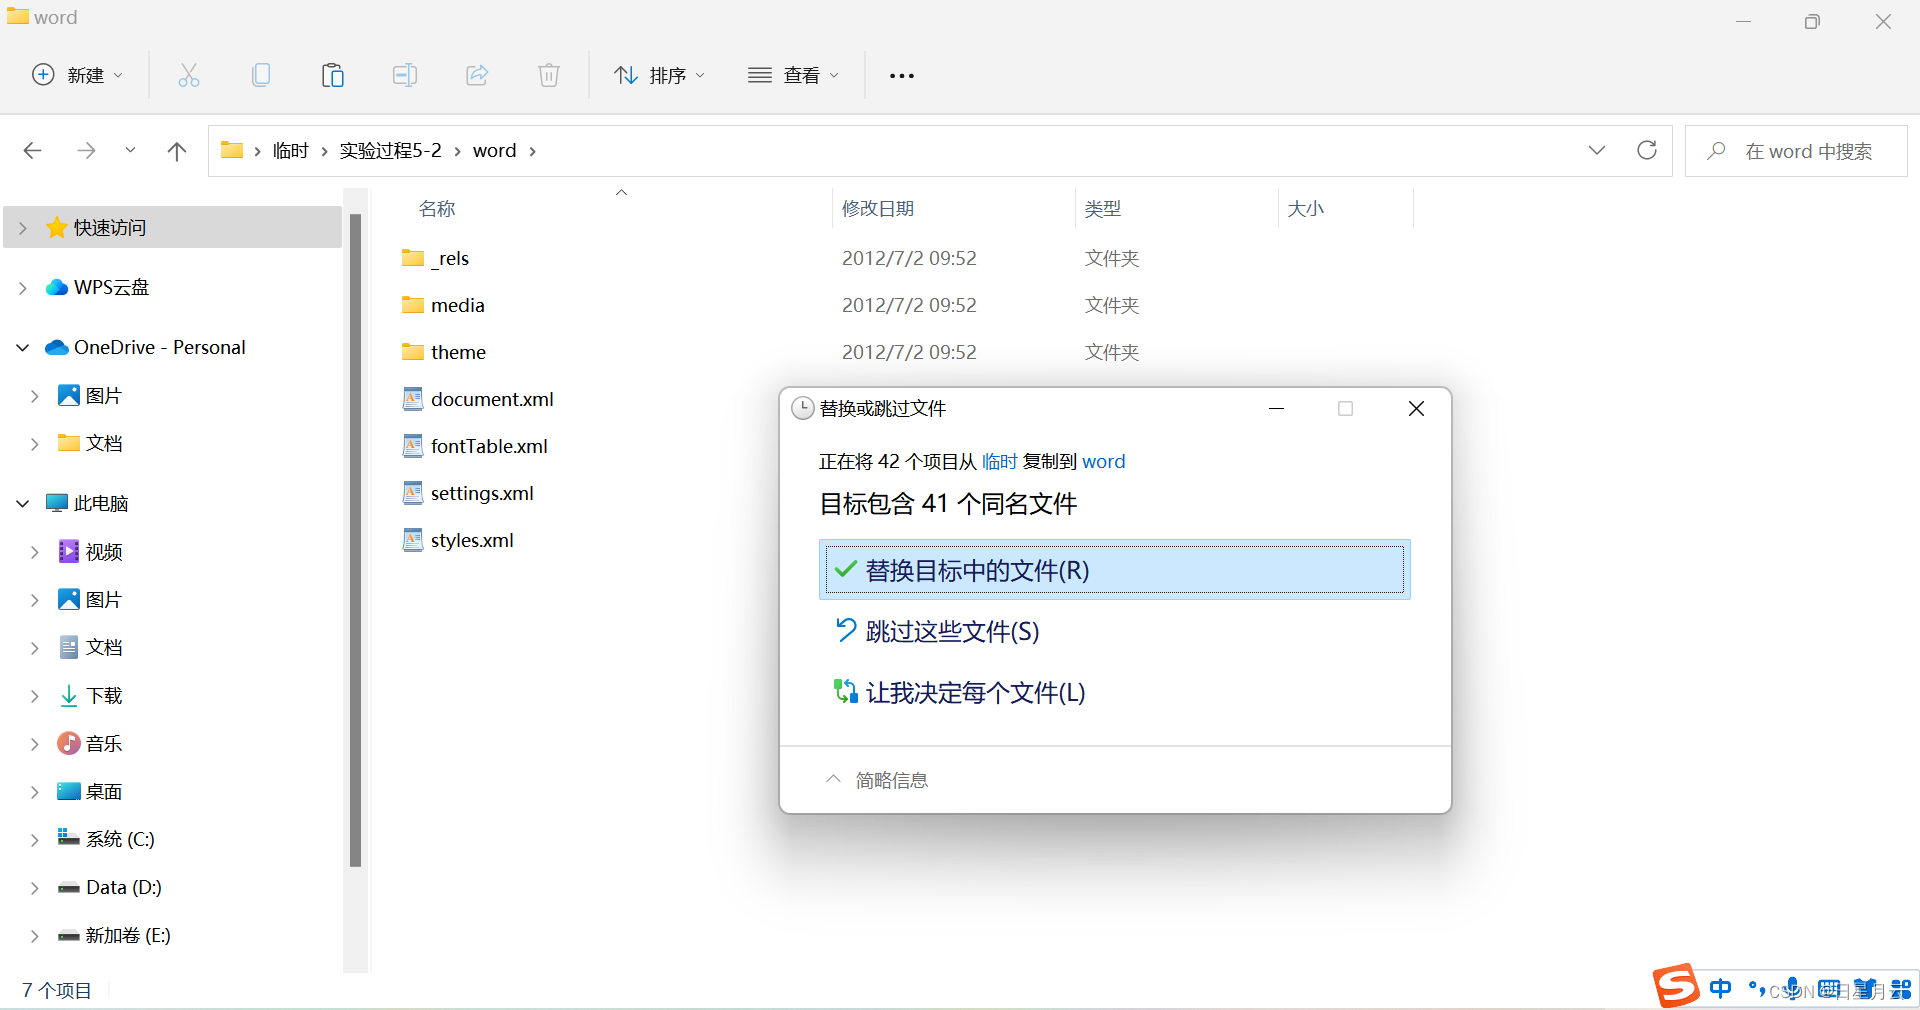Click 临时 in the breadcrumb path
The width and height of the screenshot is (1920, 1010).
[291, 151]
